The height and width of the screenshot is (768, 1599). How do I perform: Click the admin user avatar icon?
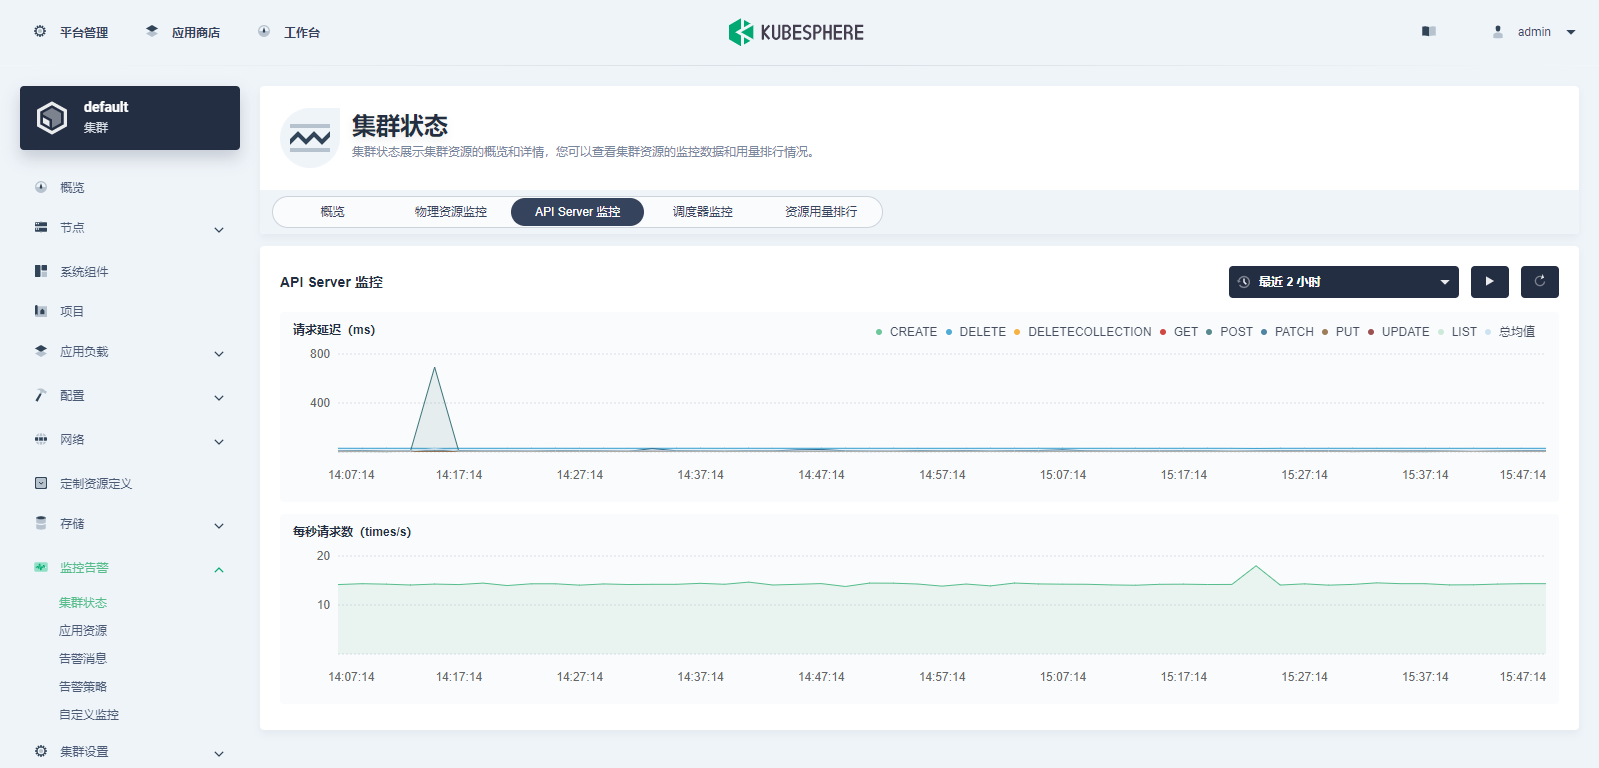click(1498, 32)
